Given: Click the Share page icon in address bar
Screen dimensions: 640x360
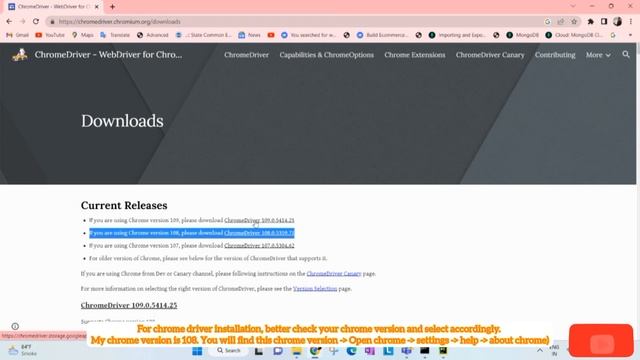Looking at the screenshot, I should click(x=561, y=22).
